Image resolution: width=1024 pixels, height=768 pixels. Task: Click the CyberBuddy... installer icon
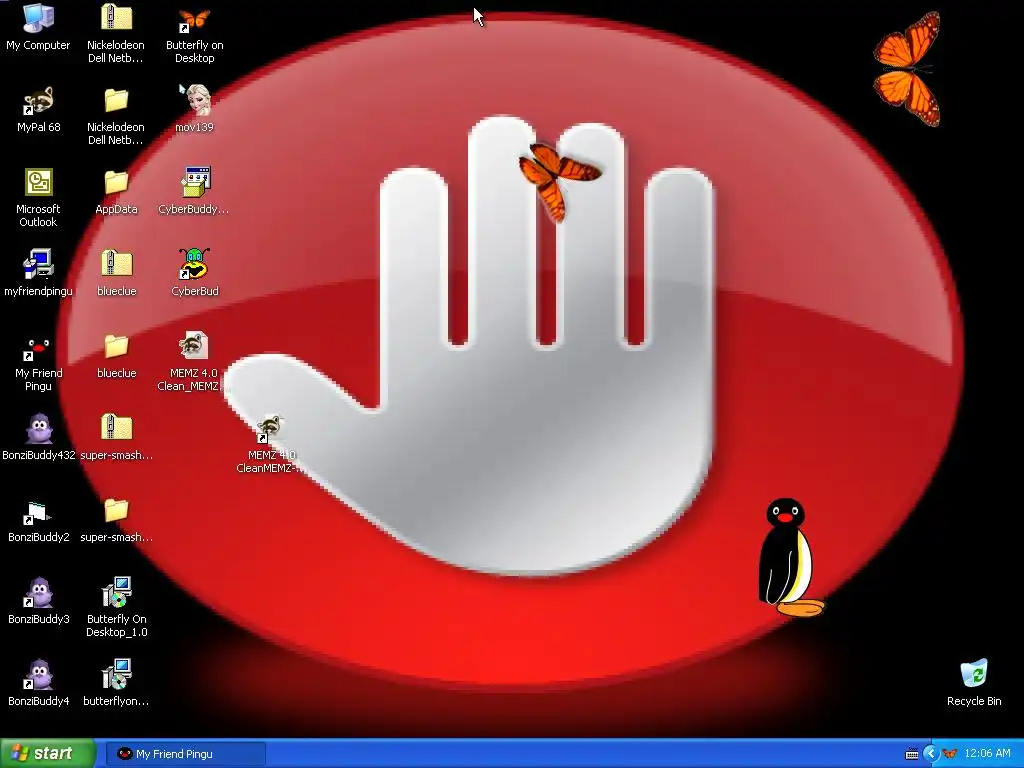[x=195, y=182]
